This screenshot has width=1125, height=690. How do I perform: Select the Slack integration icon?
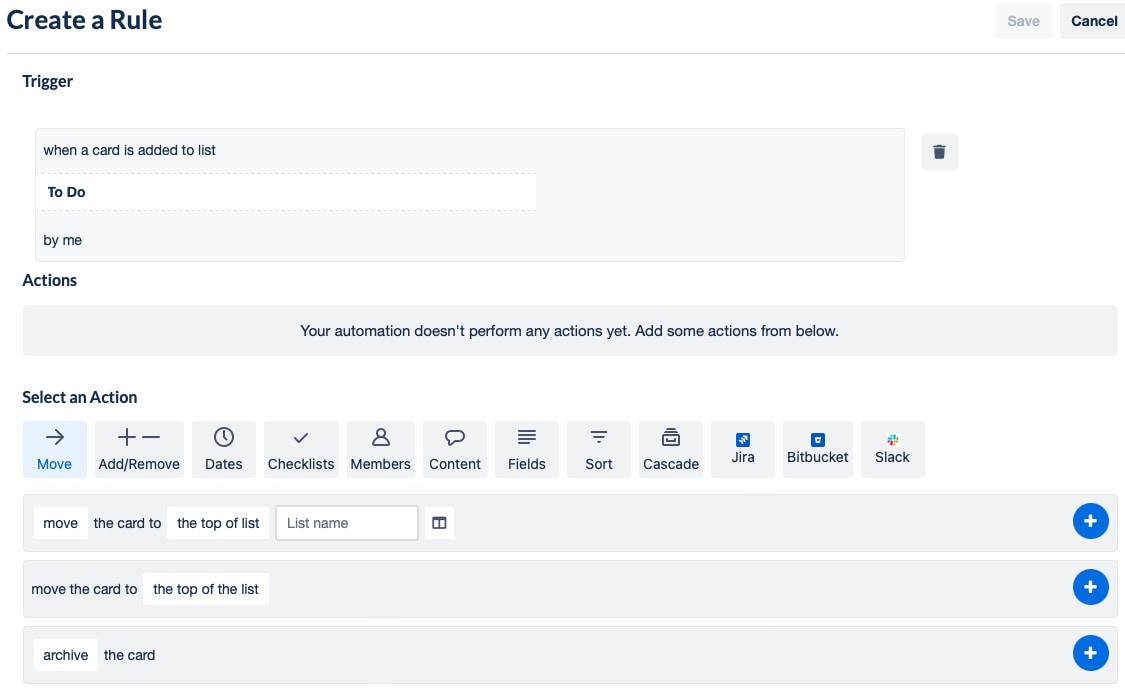(892, 448)
